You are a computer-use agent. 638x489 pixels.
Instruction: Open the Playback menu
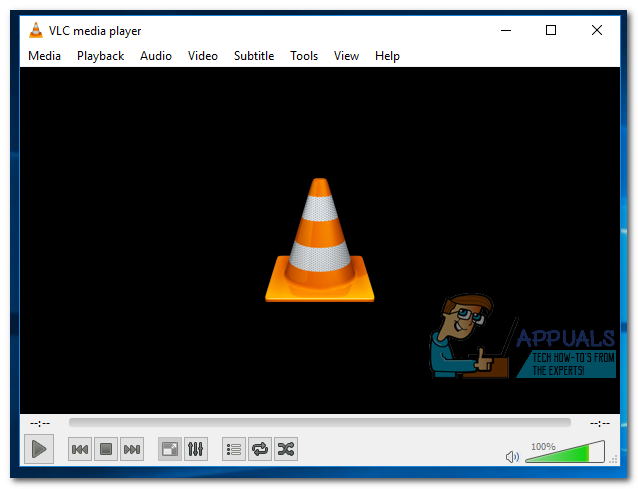click(x=101, y=56)
